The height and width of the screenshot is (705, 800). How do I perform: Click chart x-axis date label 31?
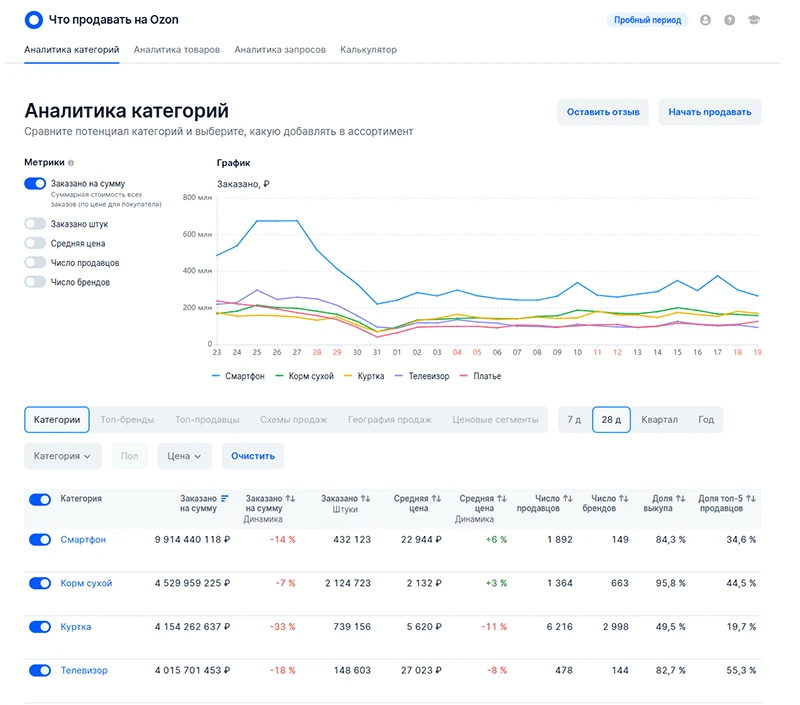coord(377,352)
